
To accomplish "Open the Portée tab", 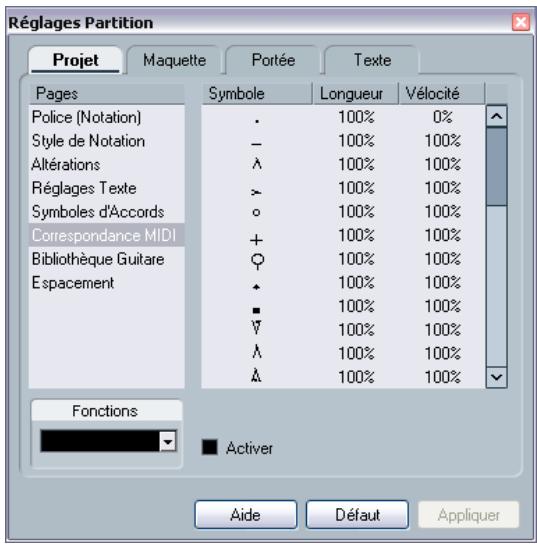I will [273, 60].
